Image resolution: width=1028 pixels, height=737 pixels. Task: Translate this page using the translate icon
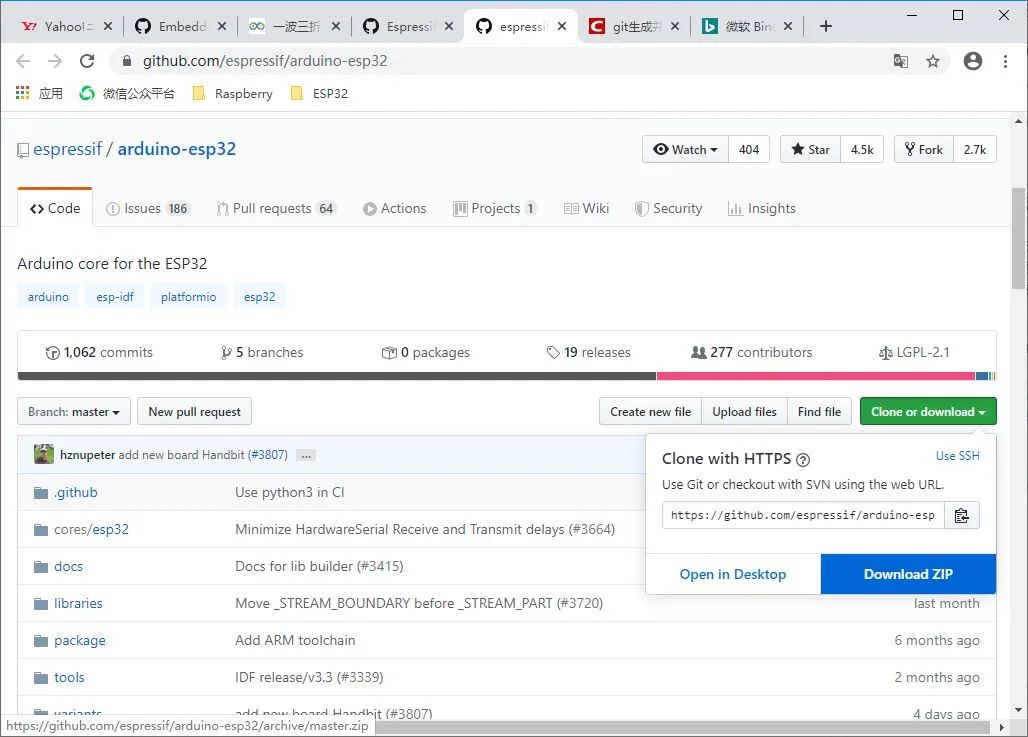point(901,61)
